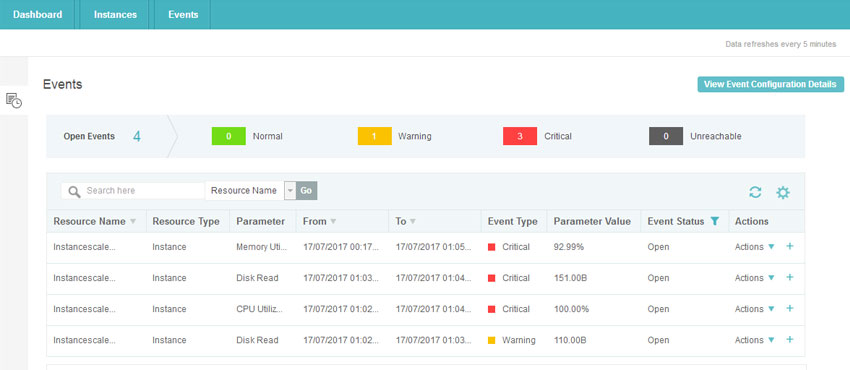Image resolution: width=850 pixels, height=370 pixels.
Task: Click Parameter Value column header
Action: tap(592, 222)
